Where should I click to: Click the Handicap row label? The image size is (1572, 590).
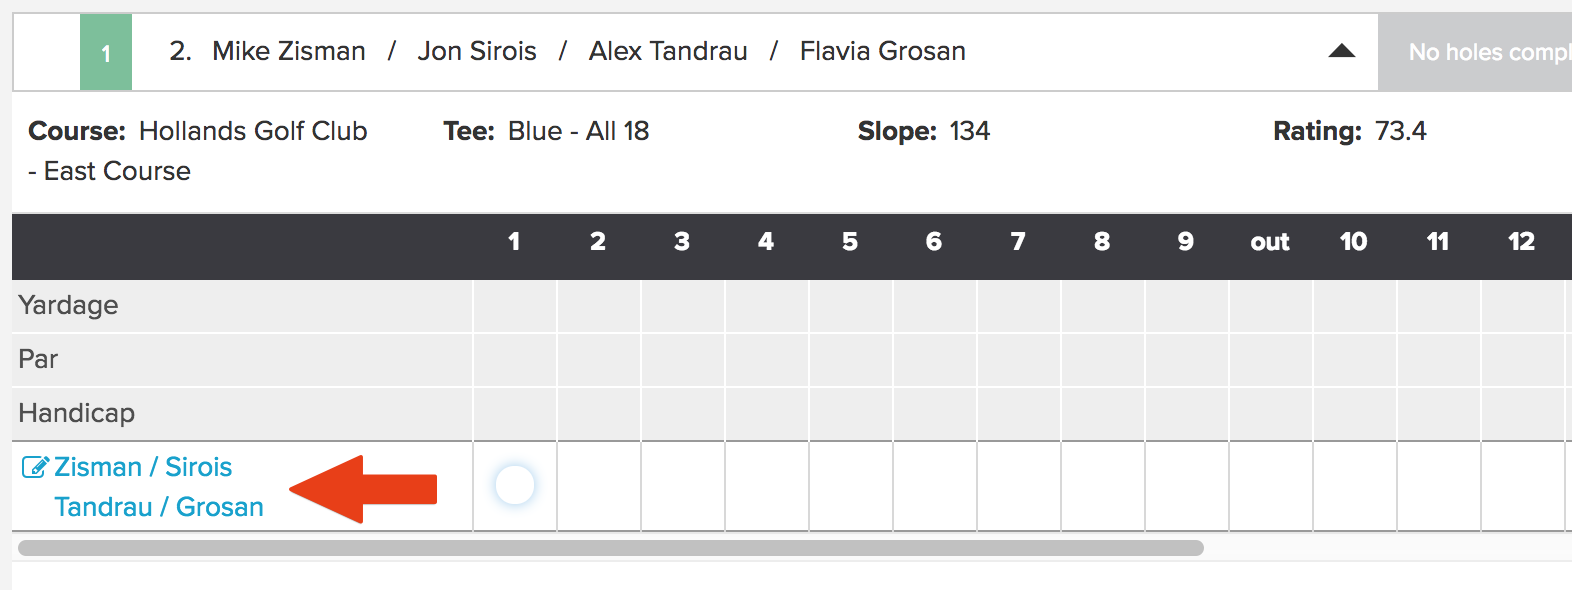[x=76, y=413]
